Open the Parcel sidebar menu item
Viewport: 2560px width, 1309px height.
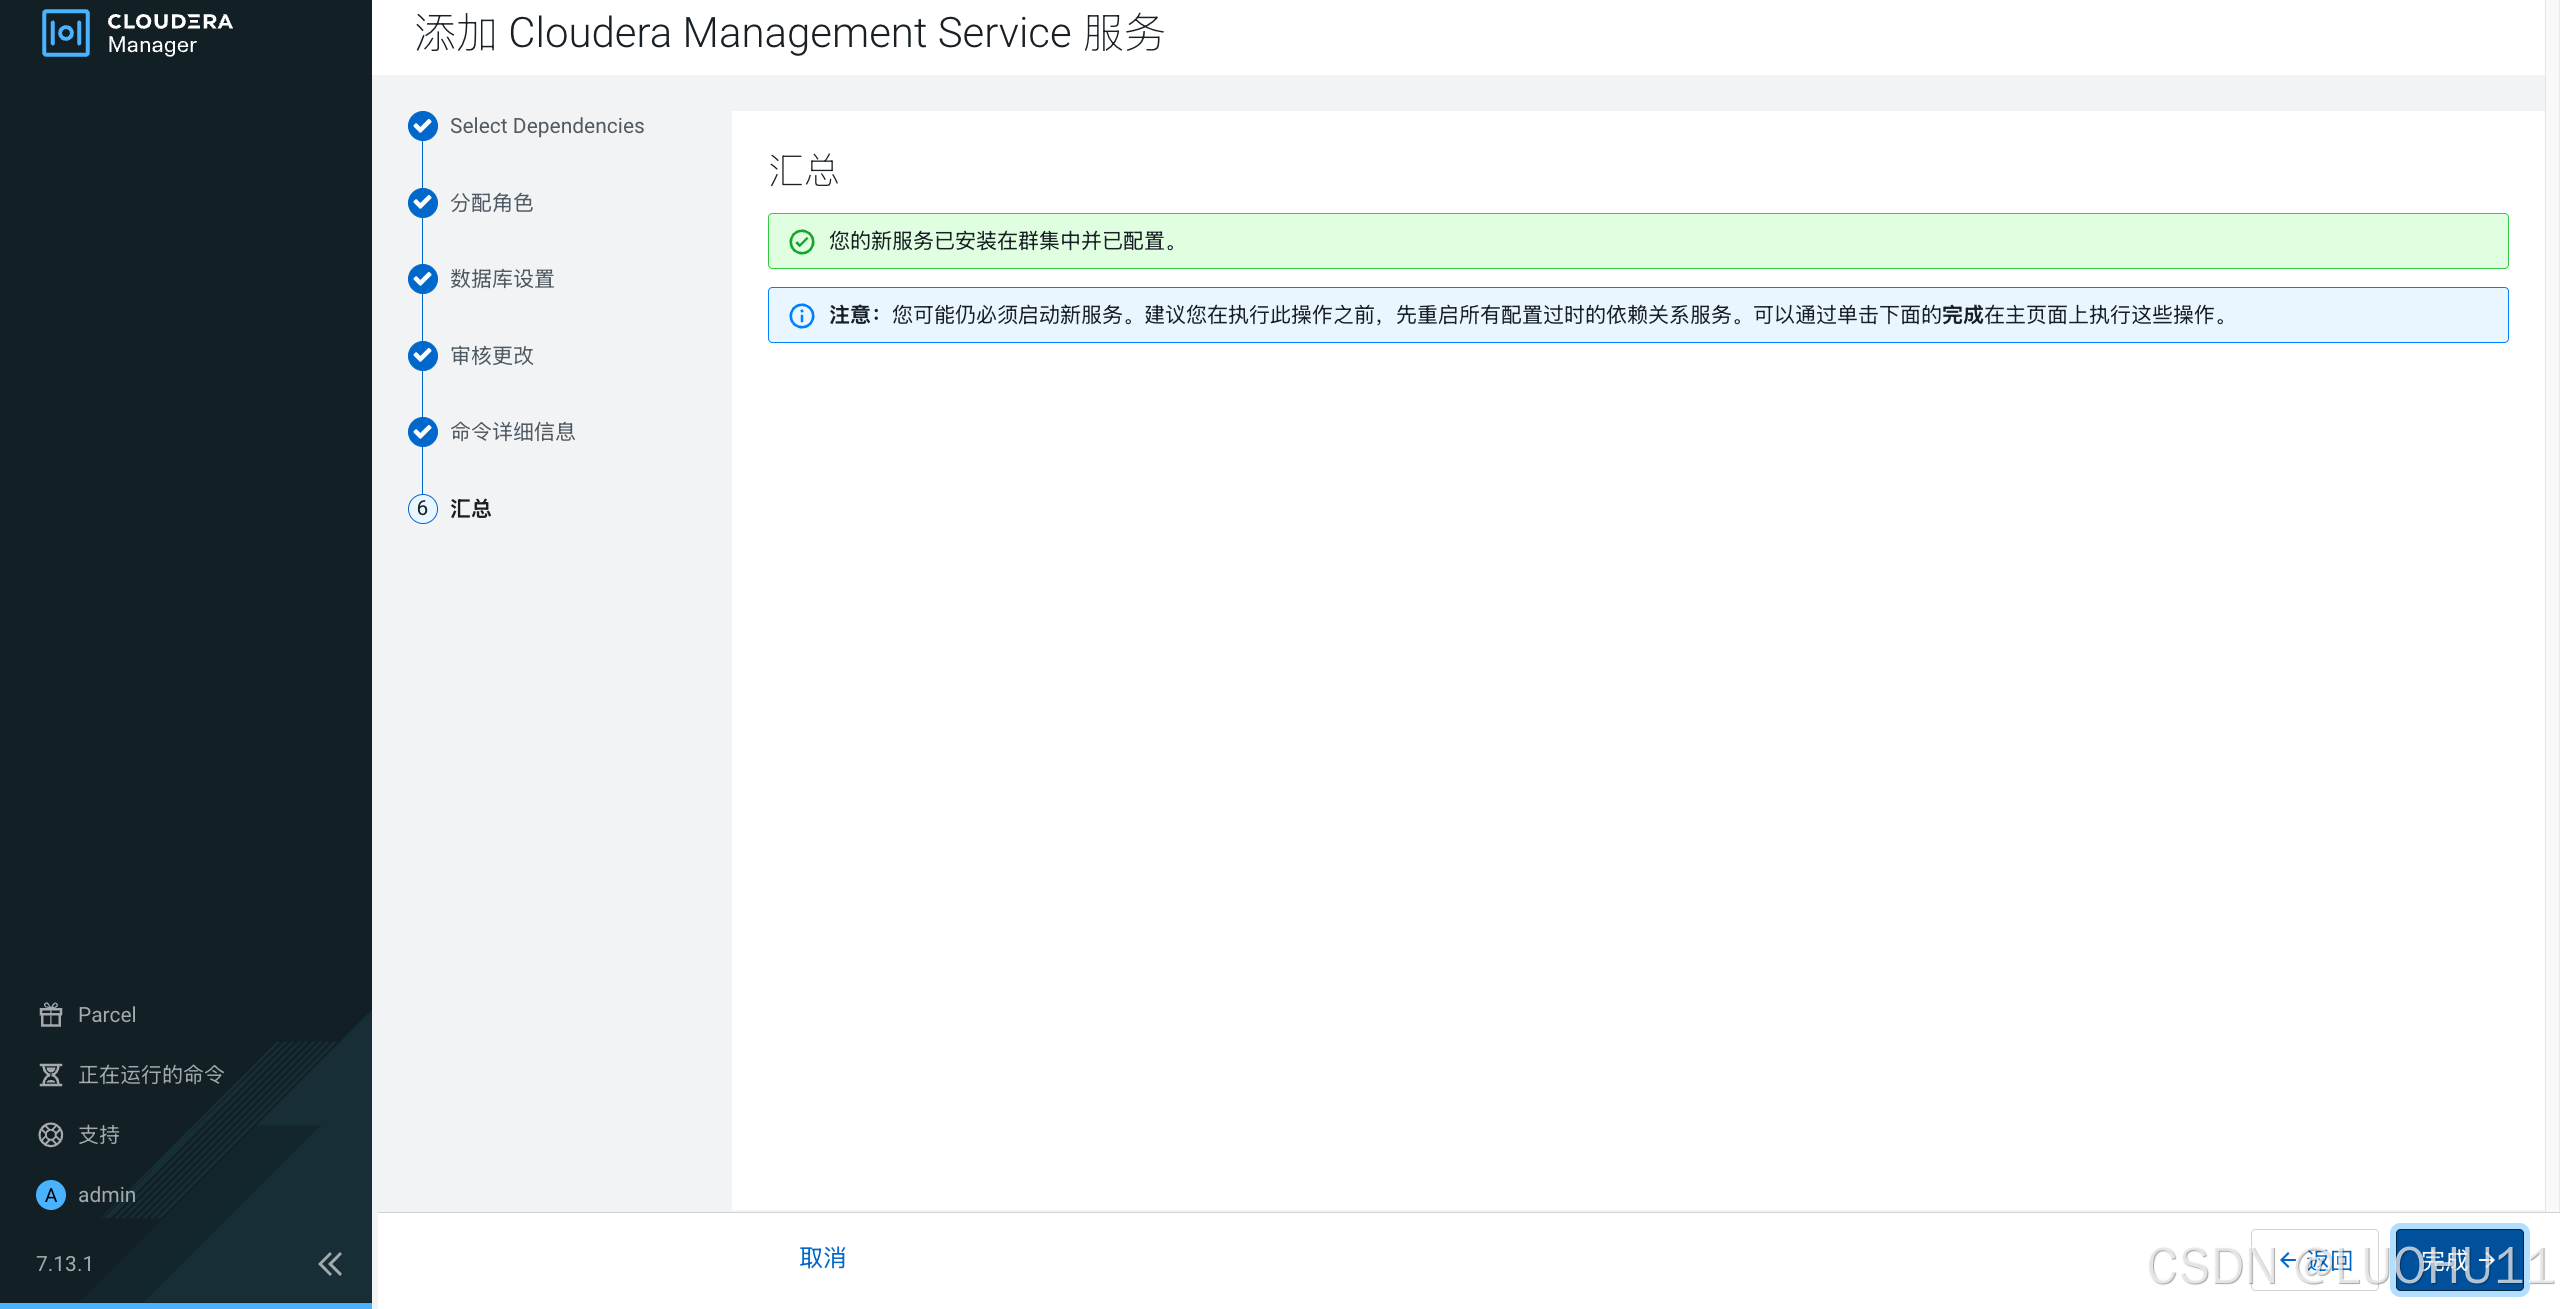click(107, 1015)
